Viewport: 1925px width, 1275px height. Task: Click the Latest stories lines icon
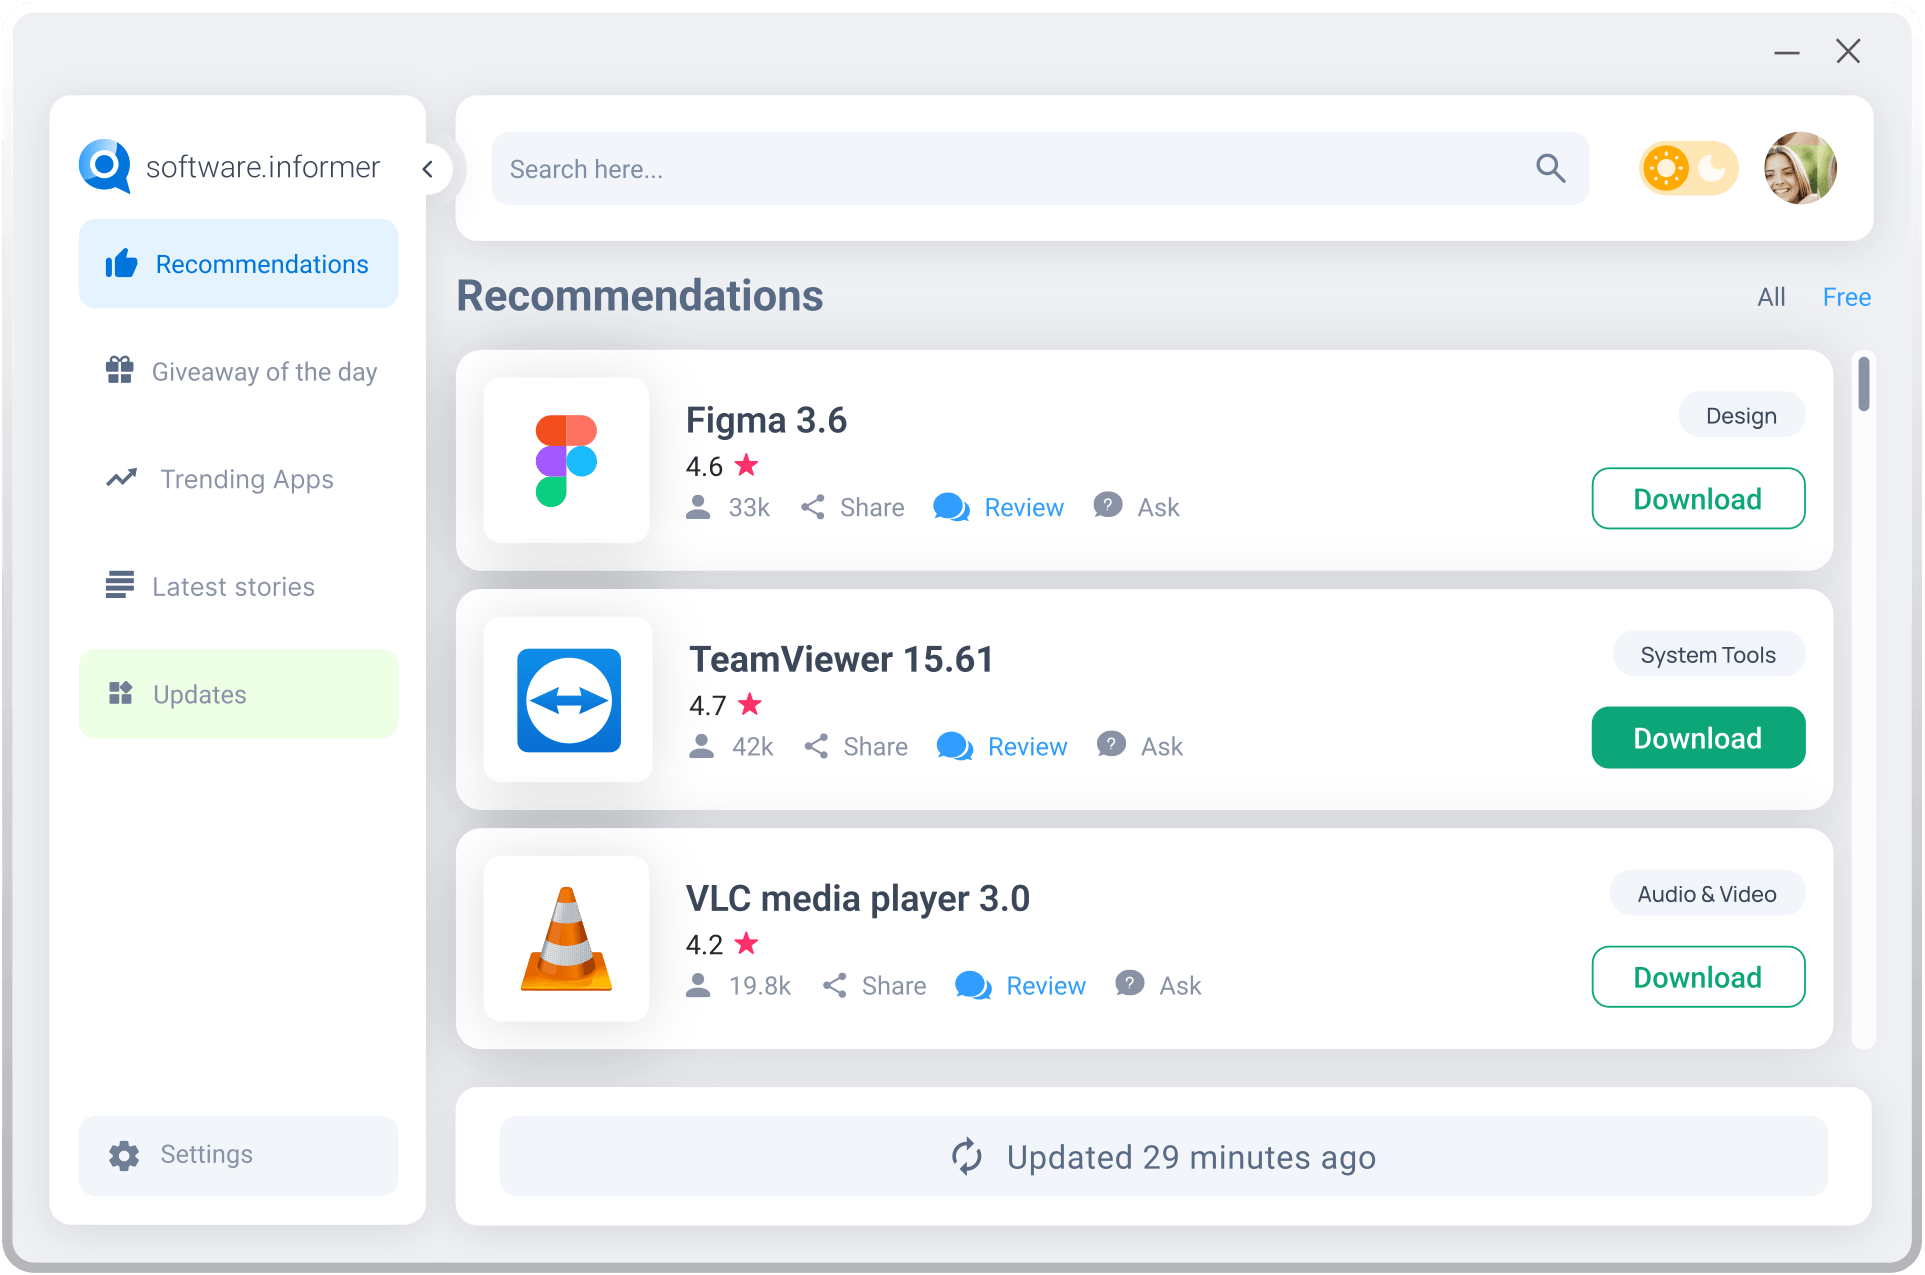pos(120,585)
